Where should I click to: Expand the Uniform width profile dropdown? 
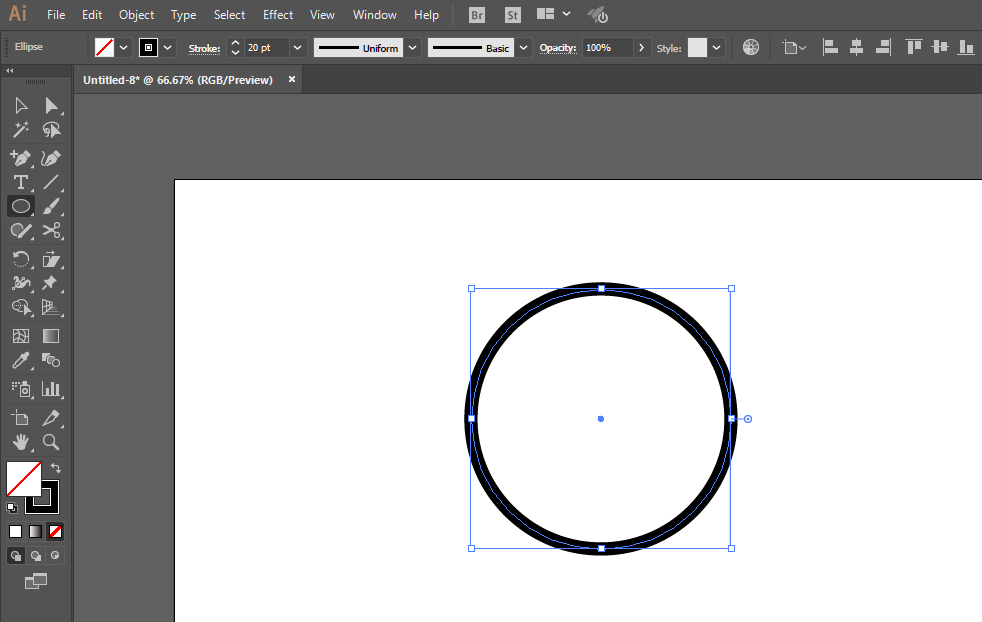coord(412,48)
